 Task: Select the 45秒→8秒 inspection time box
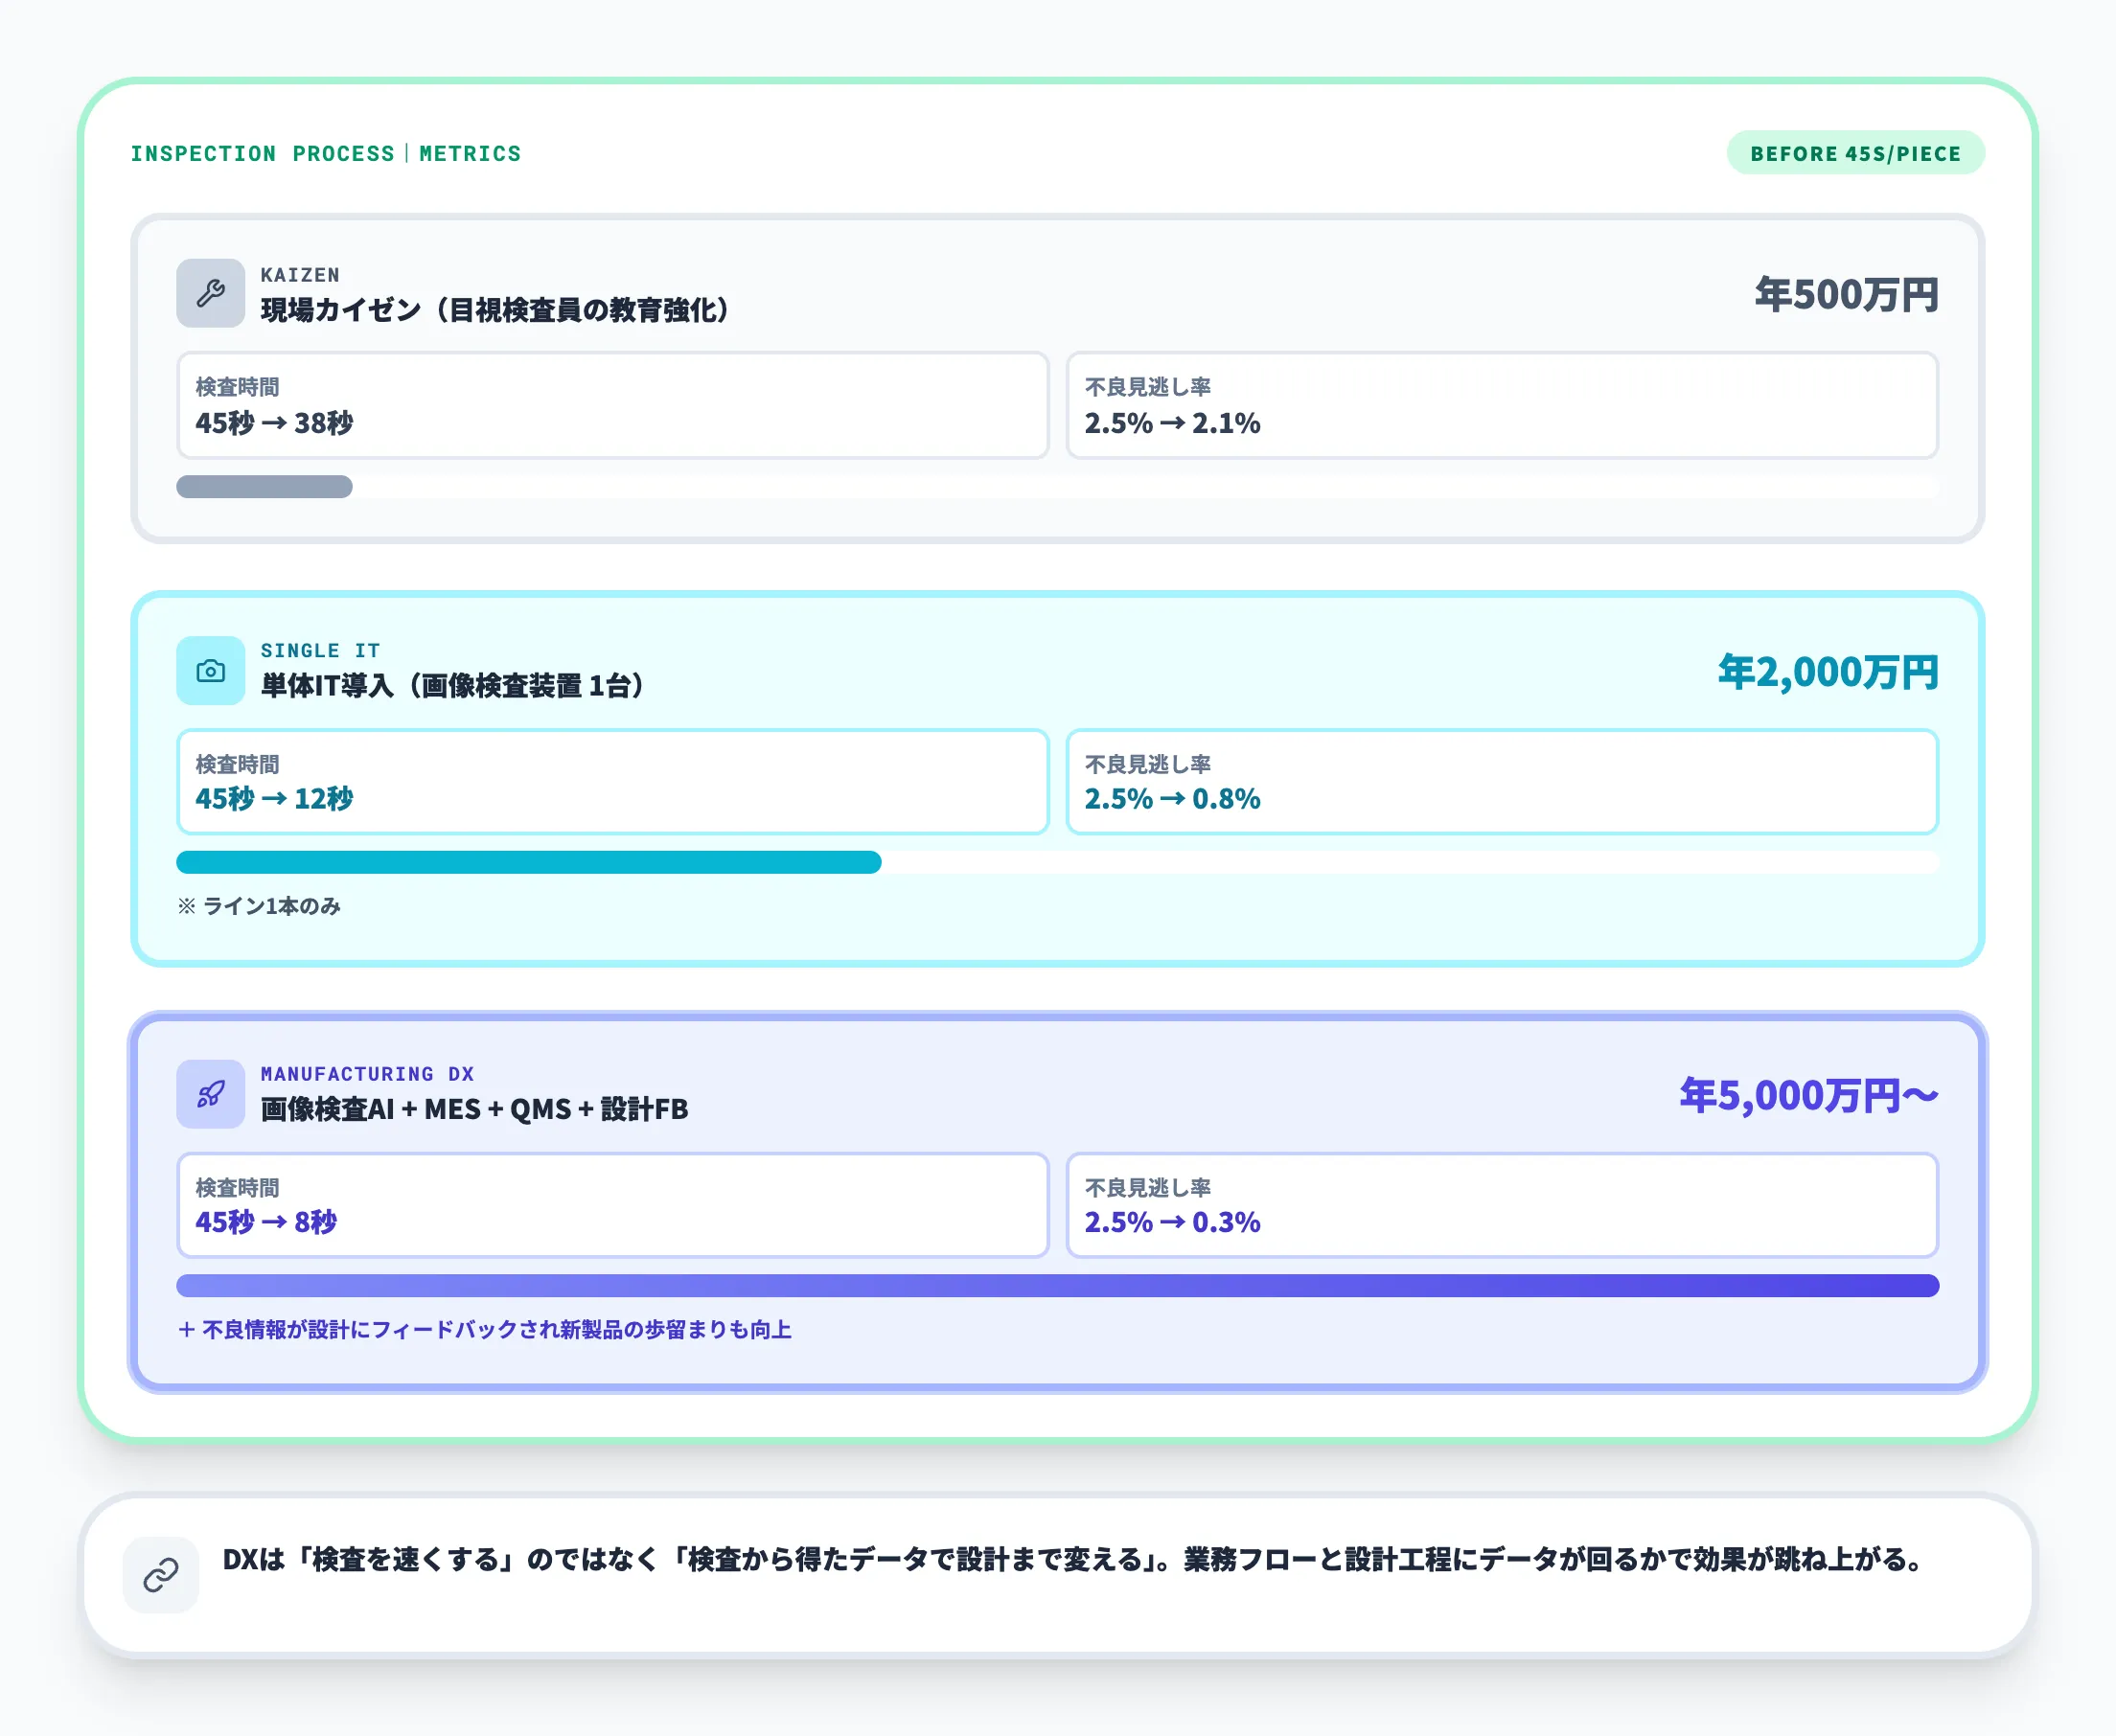(x=612, y=1205)
